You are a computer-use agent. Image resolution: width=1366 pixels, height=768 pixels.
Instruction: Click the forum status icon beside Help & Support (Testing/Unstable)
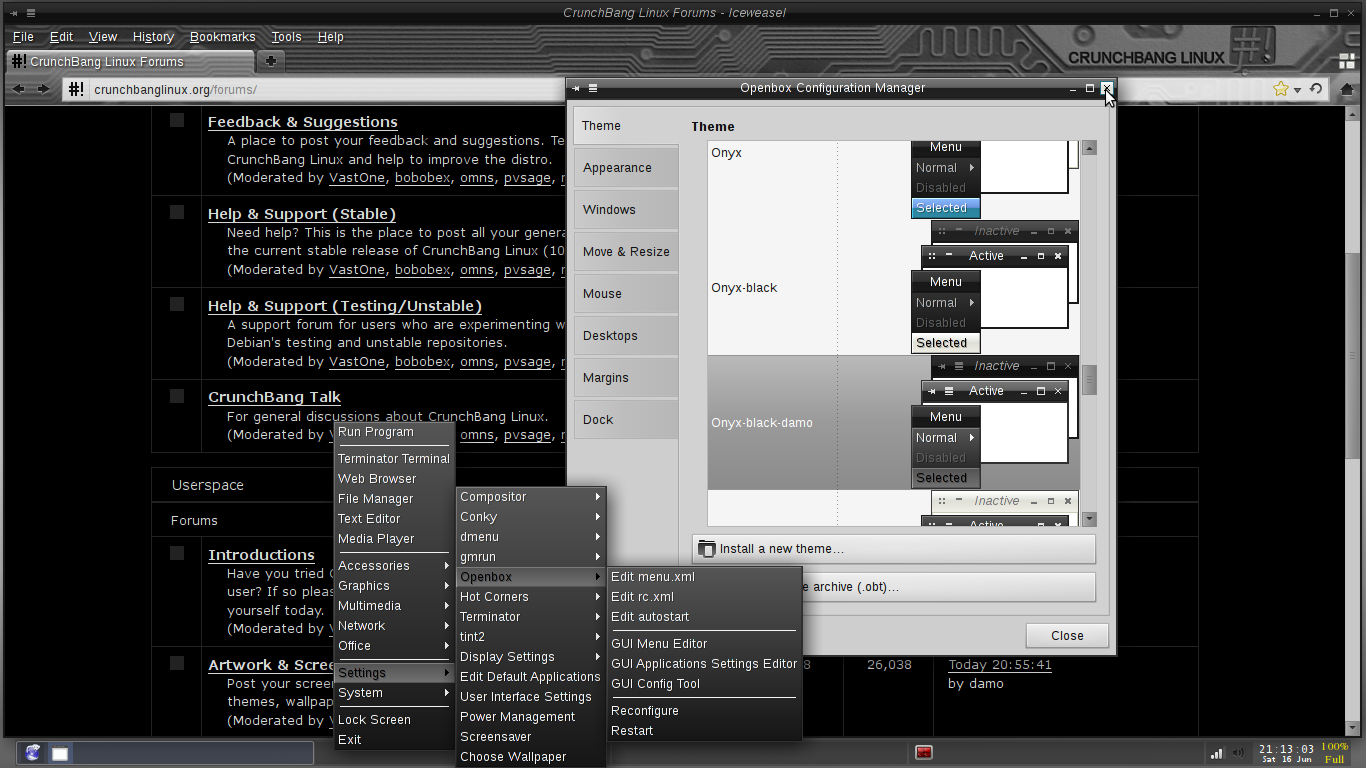(x=177, y=304)
